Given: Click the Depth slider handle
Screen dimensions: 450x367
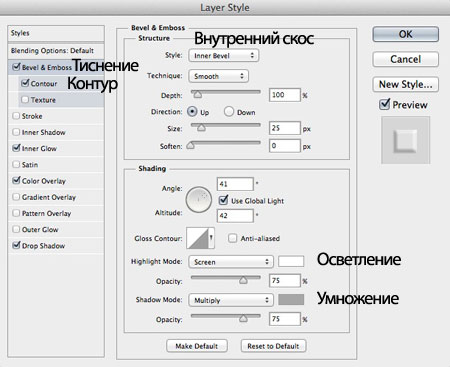Looking at the screenshot, I should pos(198,95).
